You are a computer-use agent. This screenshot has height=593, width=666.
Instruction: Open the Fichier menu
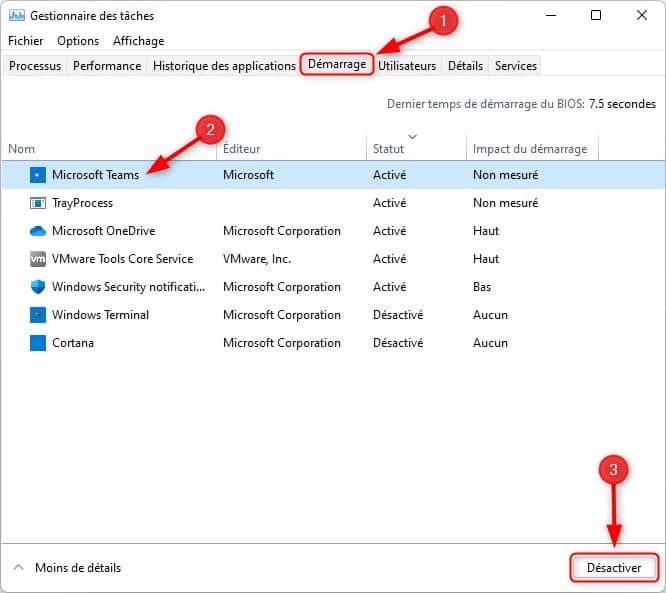(25, 41)
